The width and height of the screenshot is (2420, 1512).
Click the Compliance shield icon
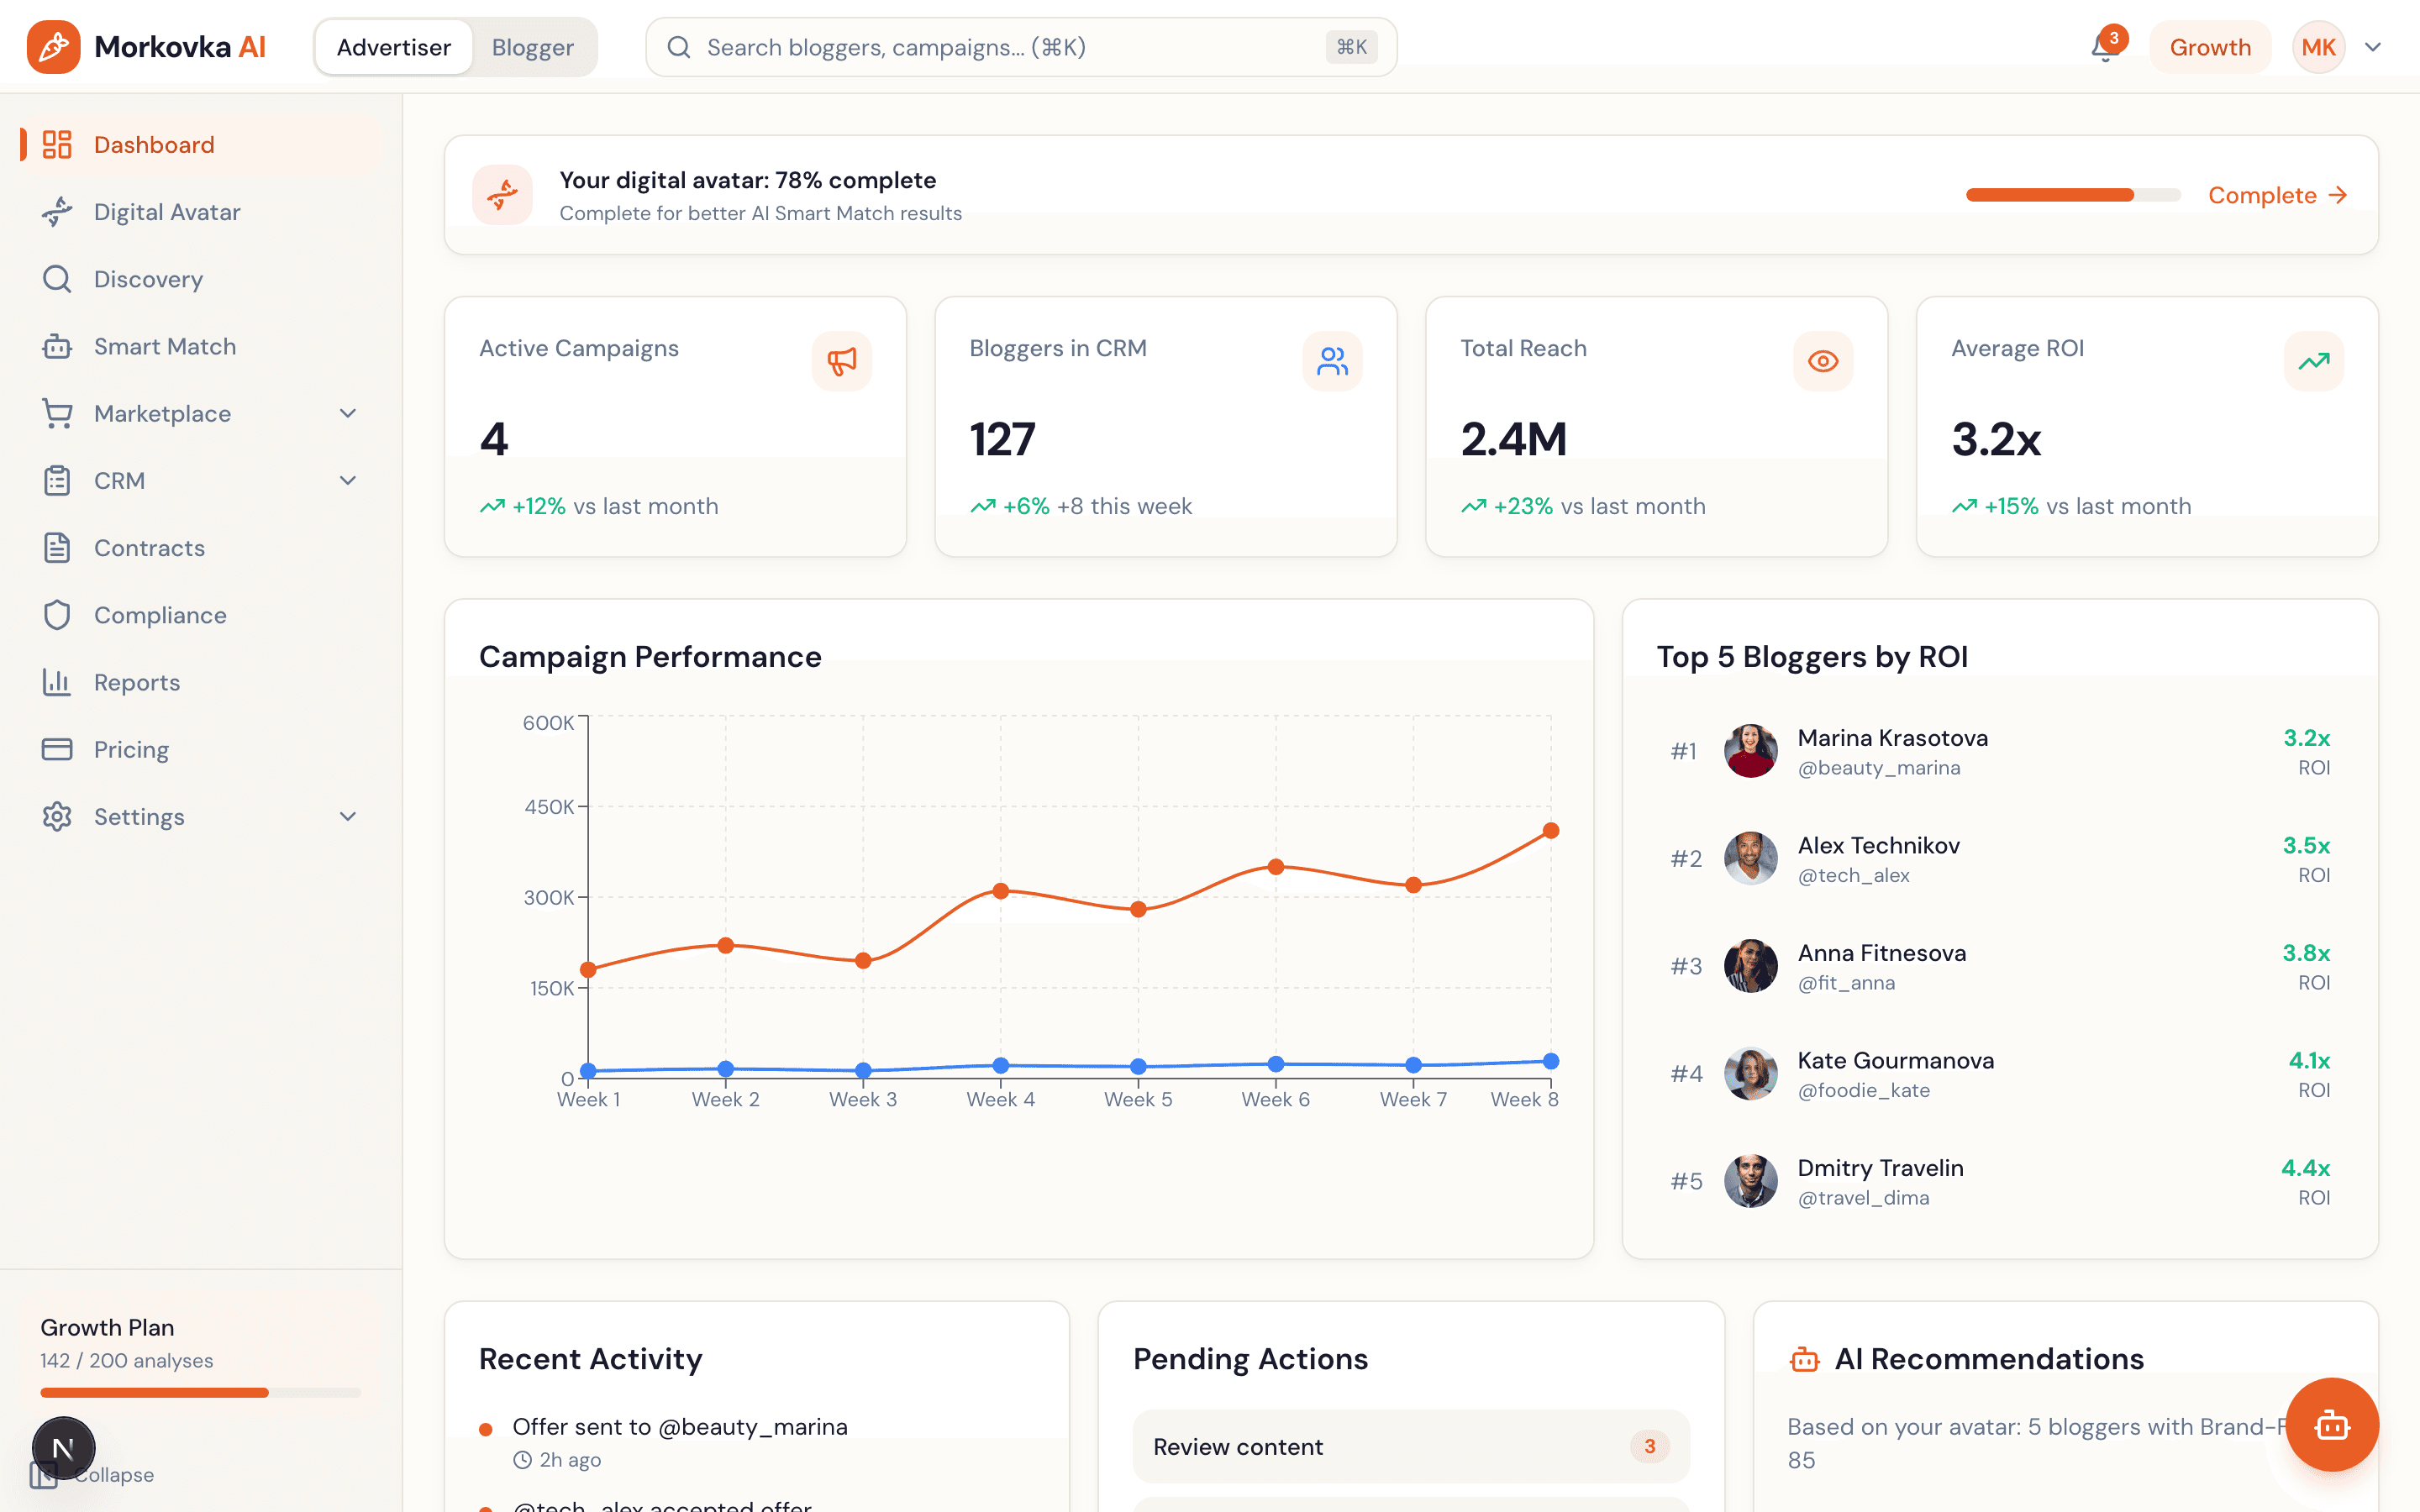[x=57, y=615]
